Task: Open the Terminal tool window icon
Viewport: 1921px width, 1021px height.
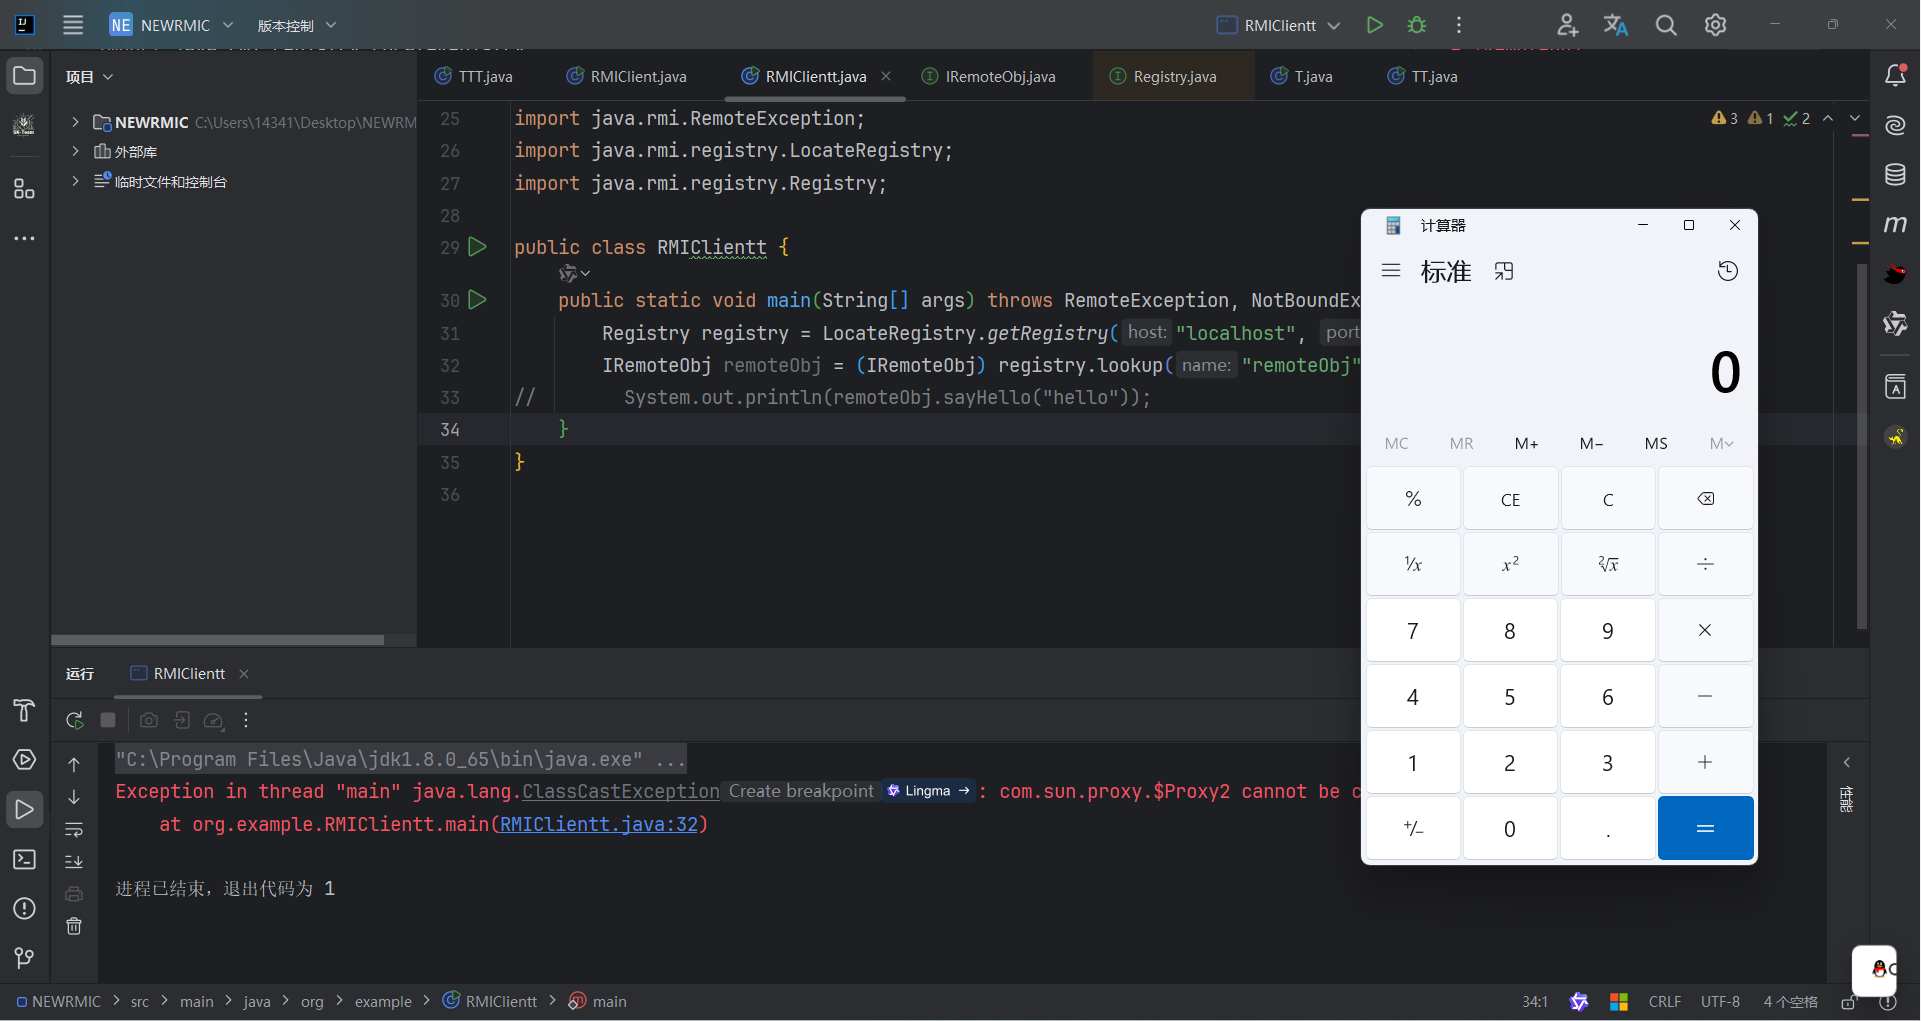Action: (24, 859)
